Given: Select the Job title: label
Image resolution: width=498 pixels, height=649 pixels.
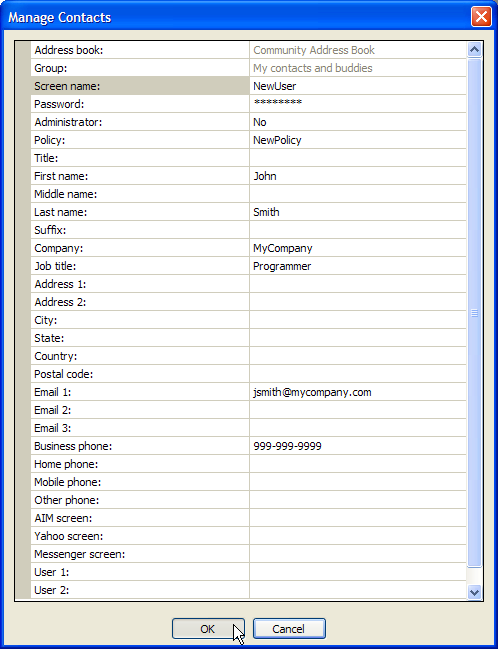Looking at the screenshot, I should (140, 266).
